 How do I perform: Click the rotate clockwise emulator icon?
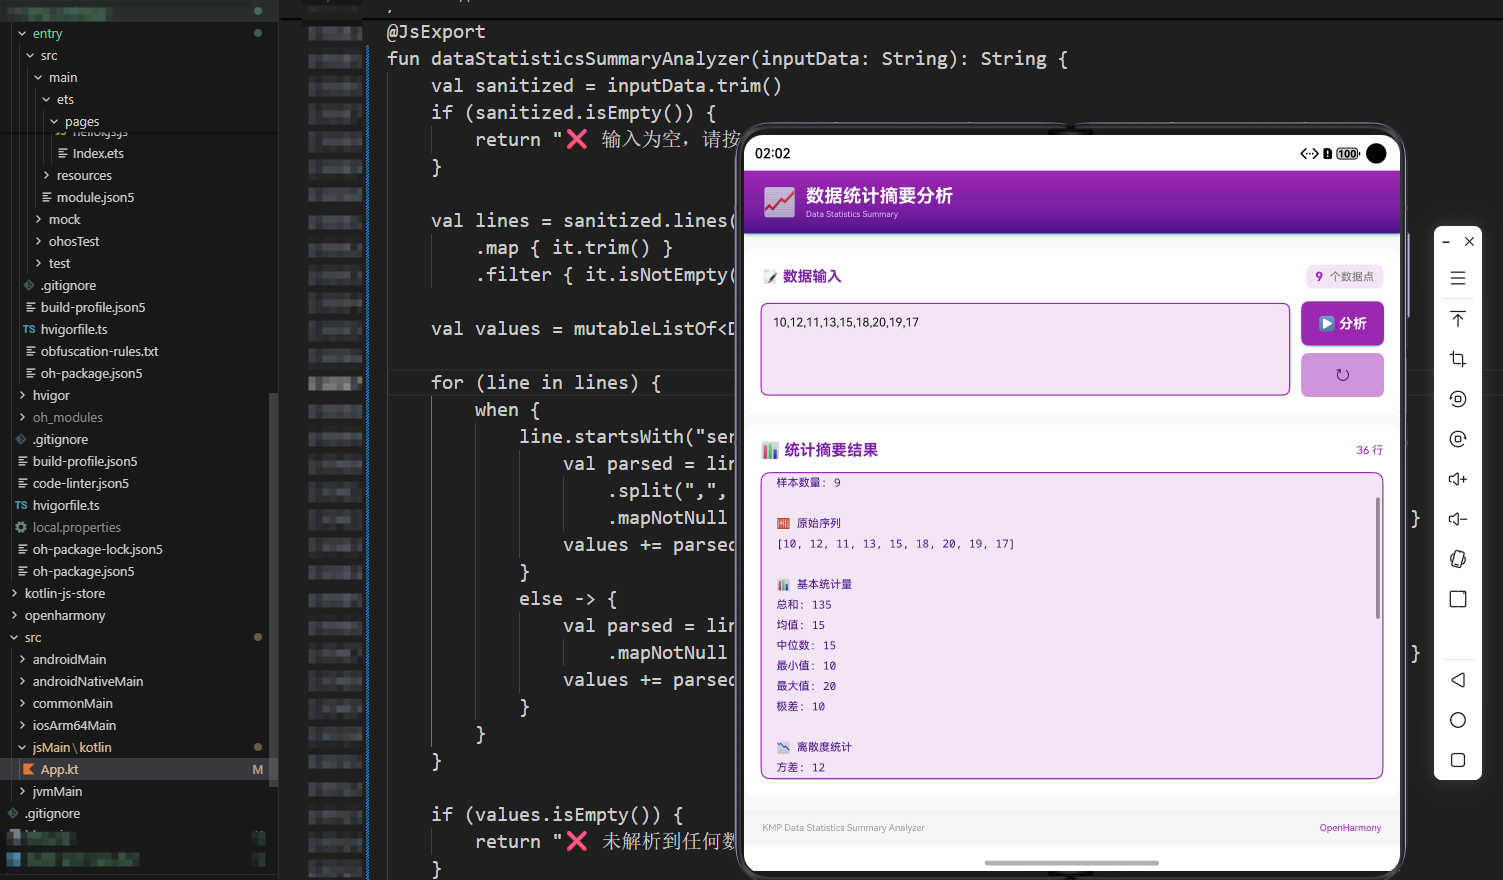coord(1458,439)
